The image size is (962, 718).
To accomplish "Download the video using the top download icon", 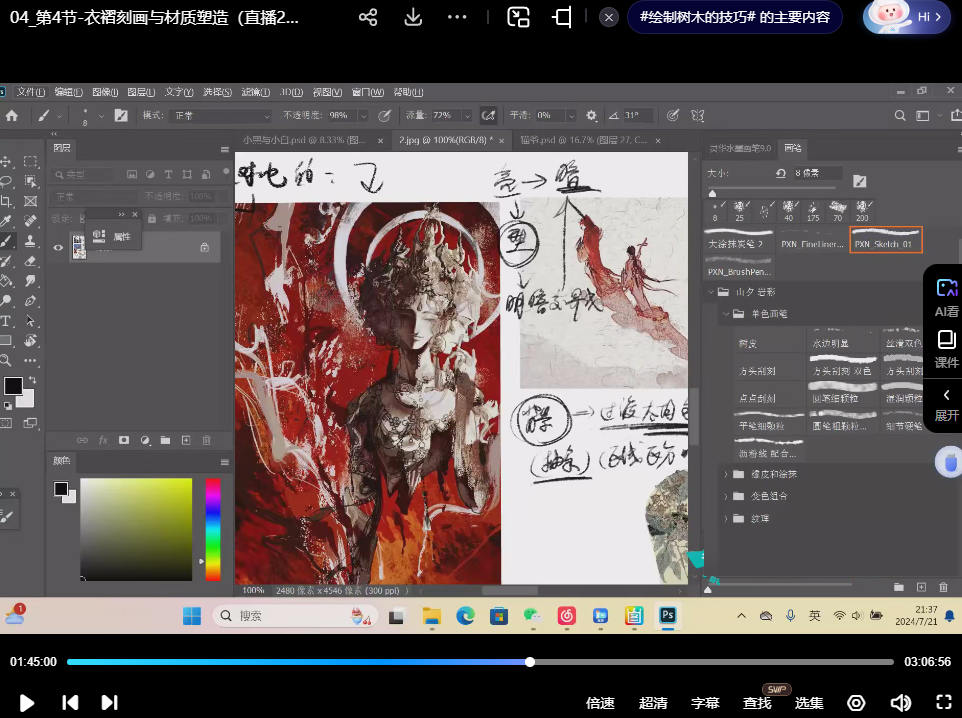I will 413,17.
